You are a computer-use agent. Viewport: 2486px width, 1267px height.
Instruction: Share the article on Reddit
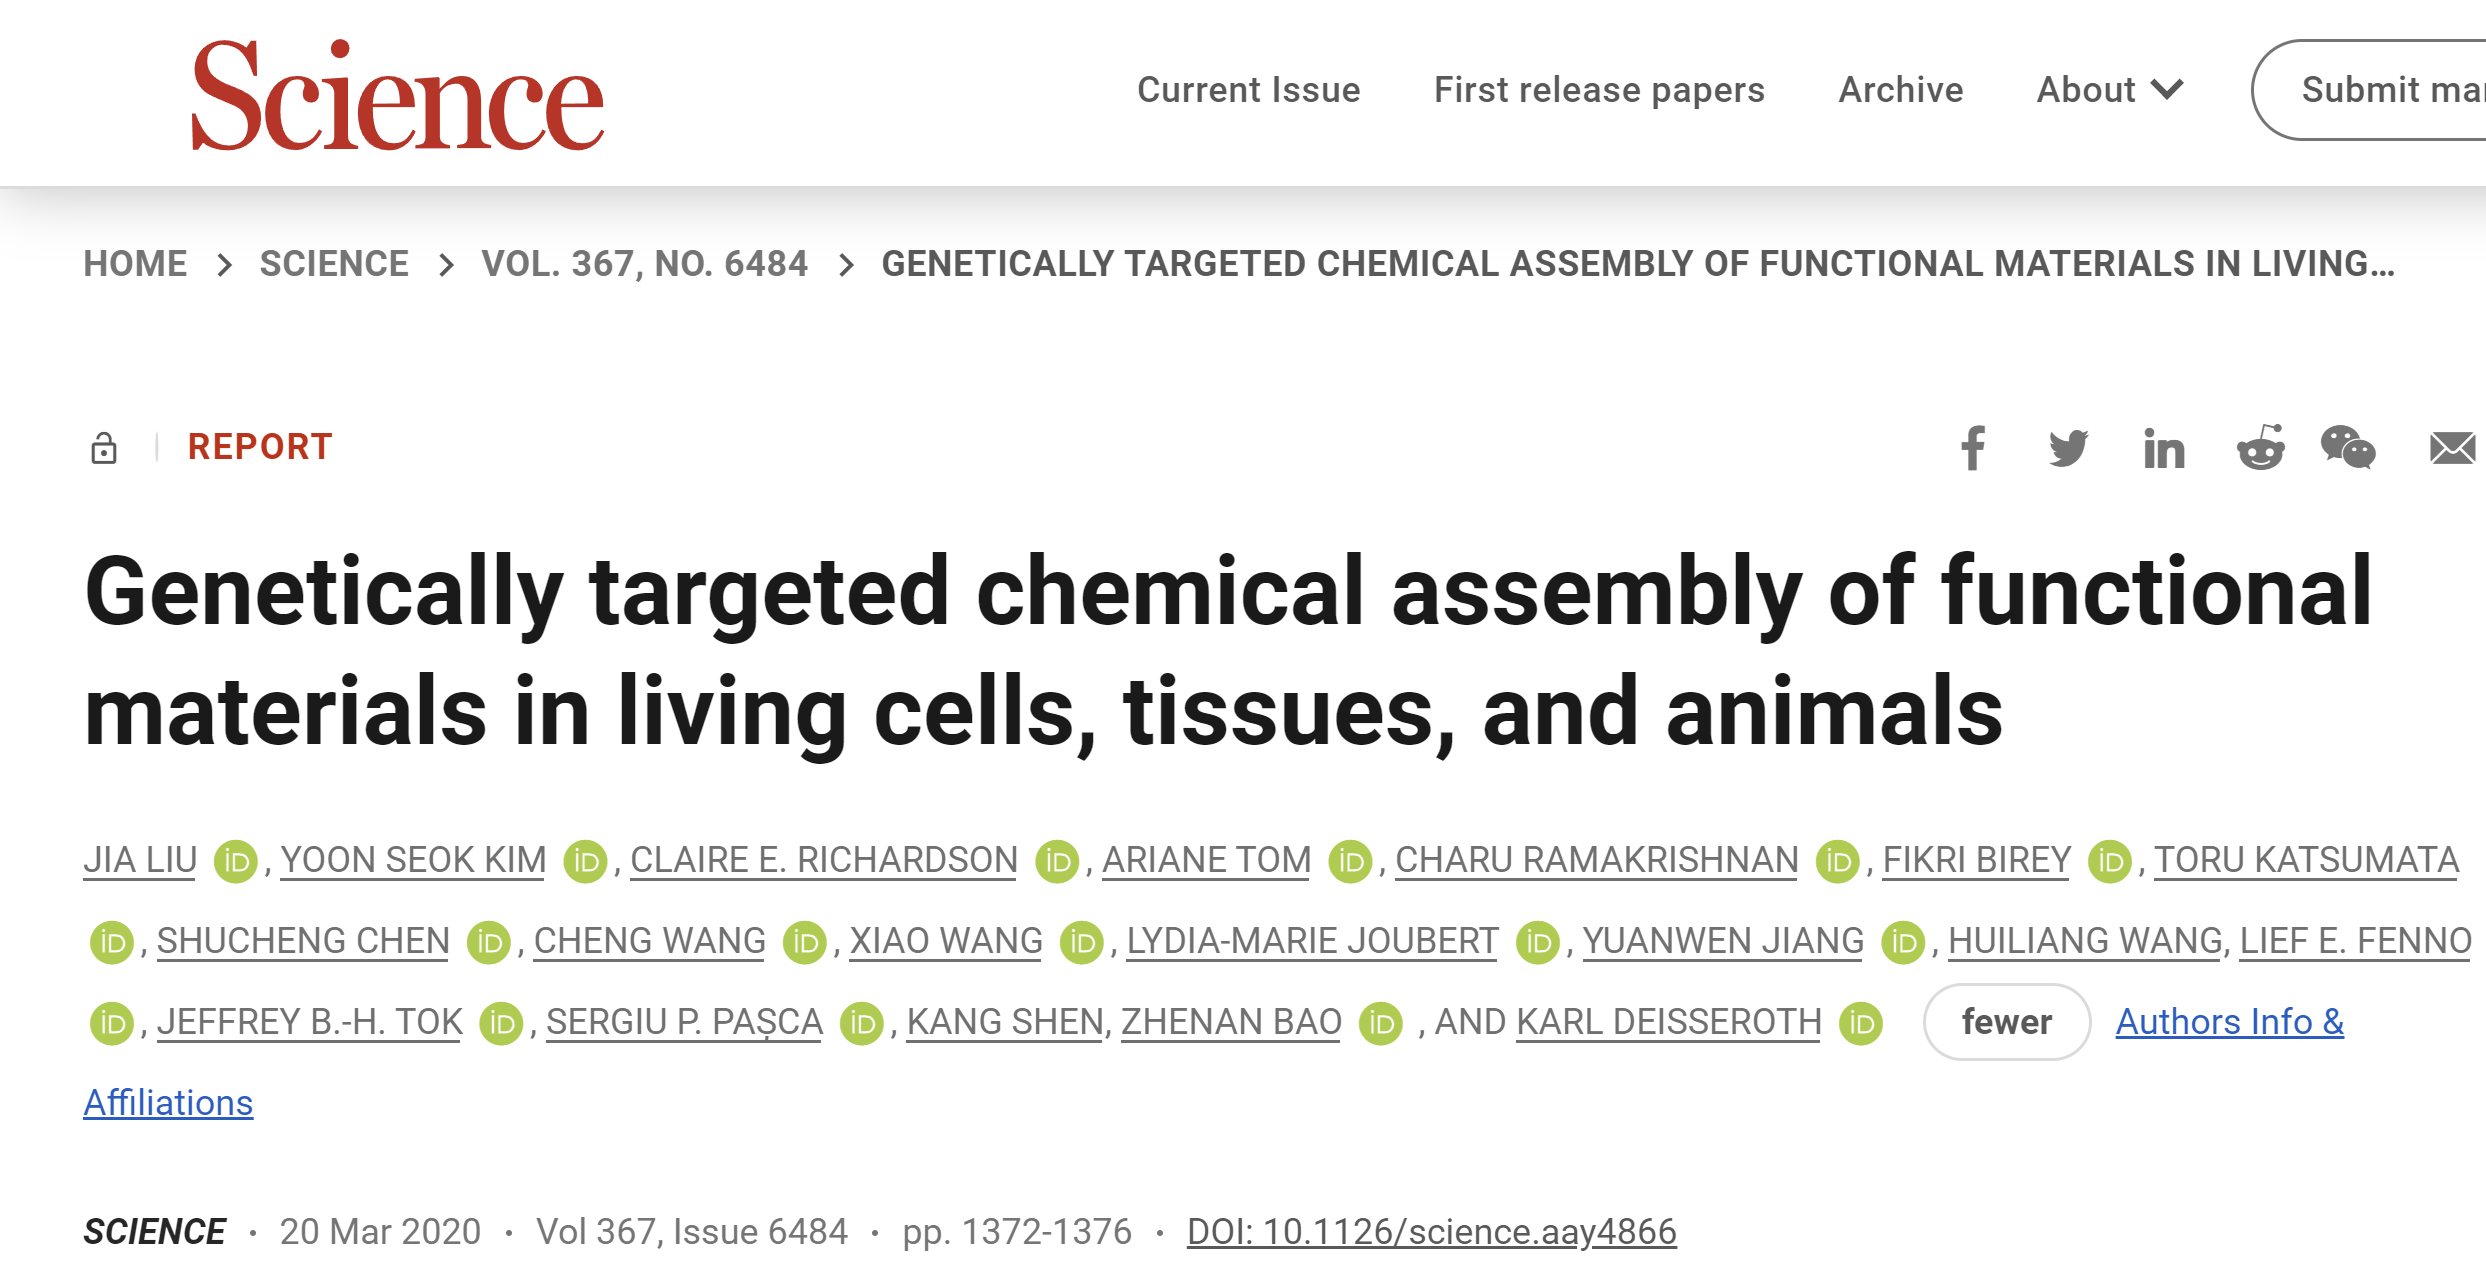pos(2261,447)
